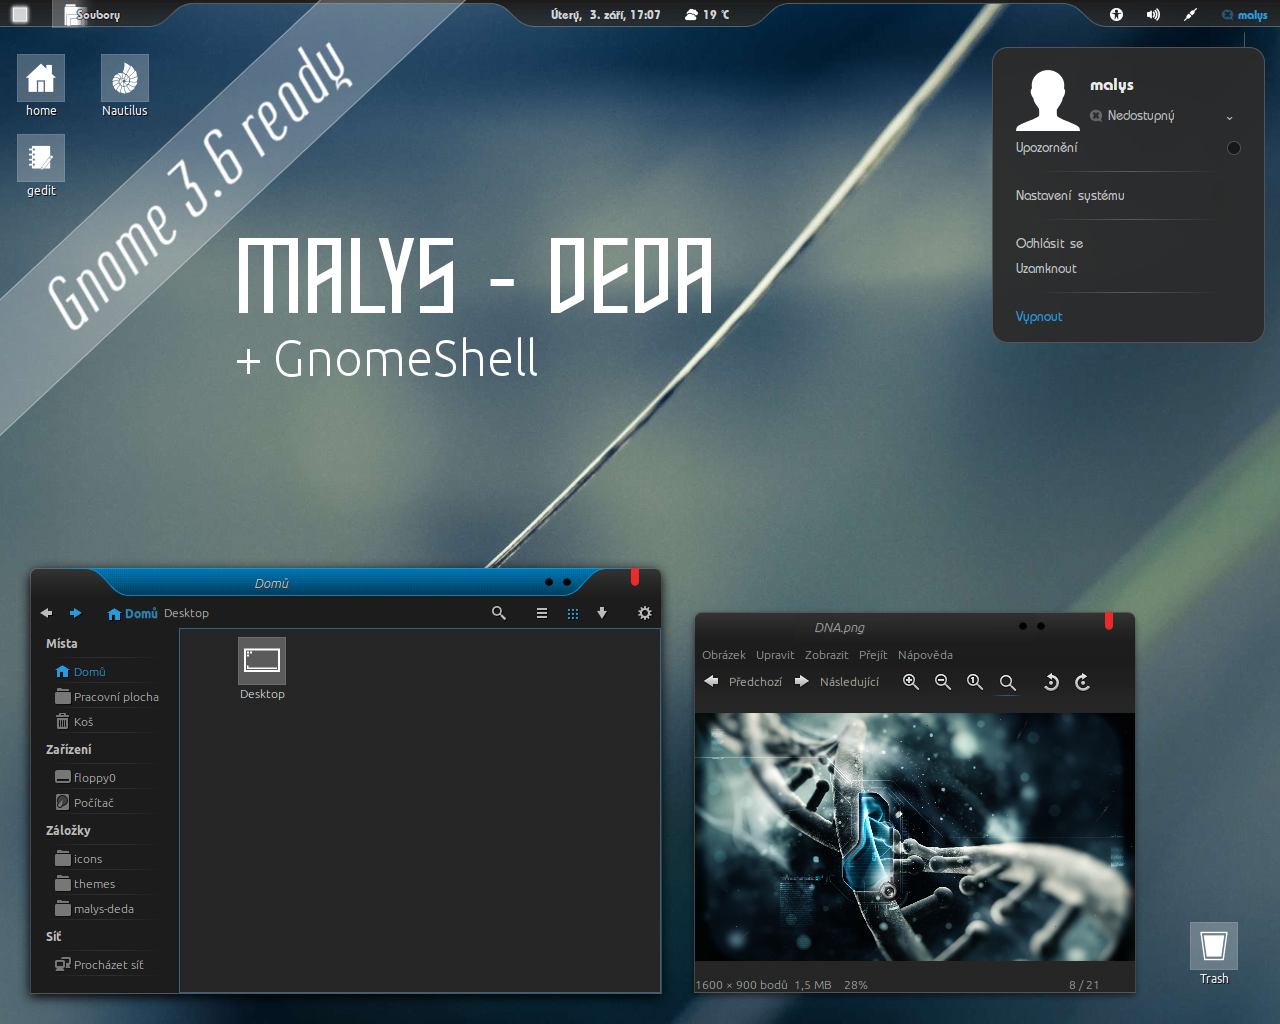Click the Domů path bar button

point(133,613)
